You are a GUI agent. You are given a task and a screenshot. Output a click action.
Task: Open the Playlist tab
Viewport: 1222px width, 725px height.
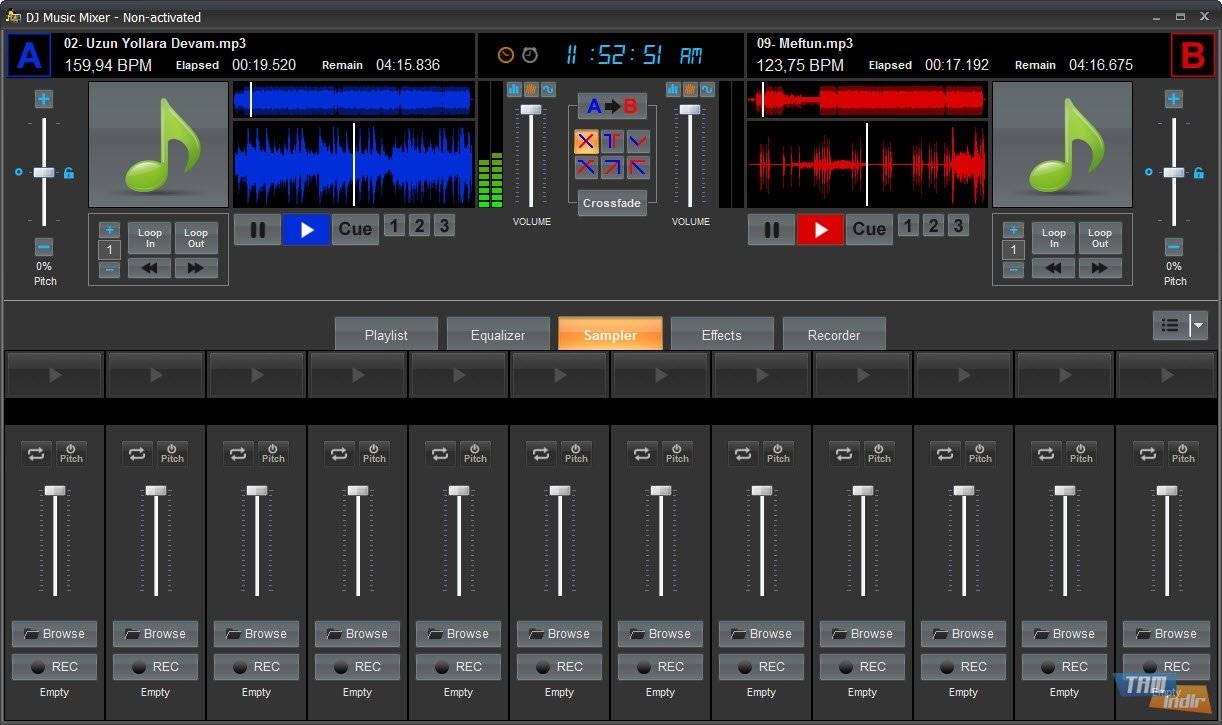(386, 335)
